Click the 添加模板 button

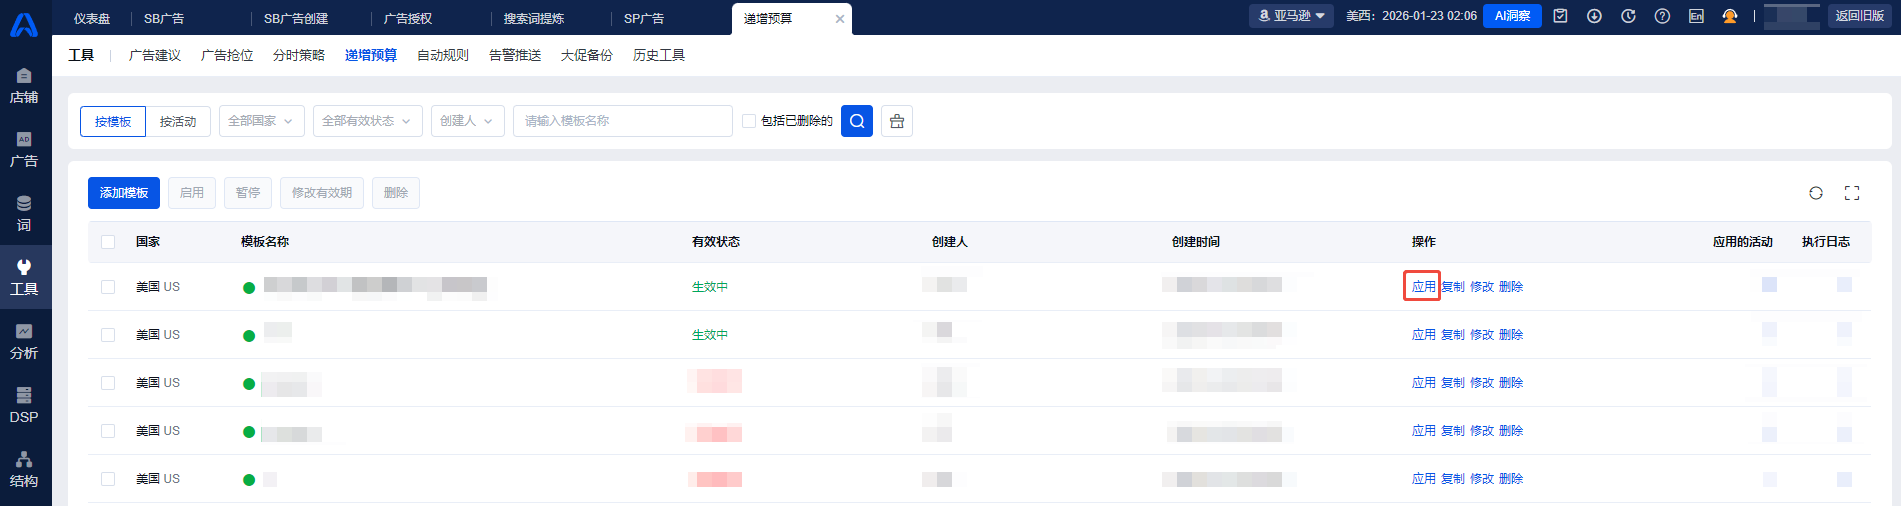click(x=124, y=193)
